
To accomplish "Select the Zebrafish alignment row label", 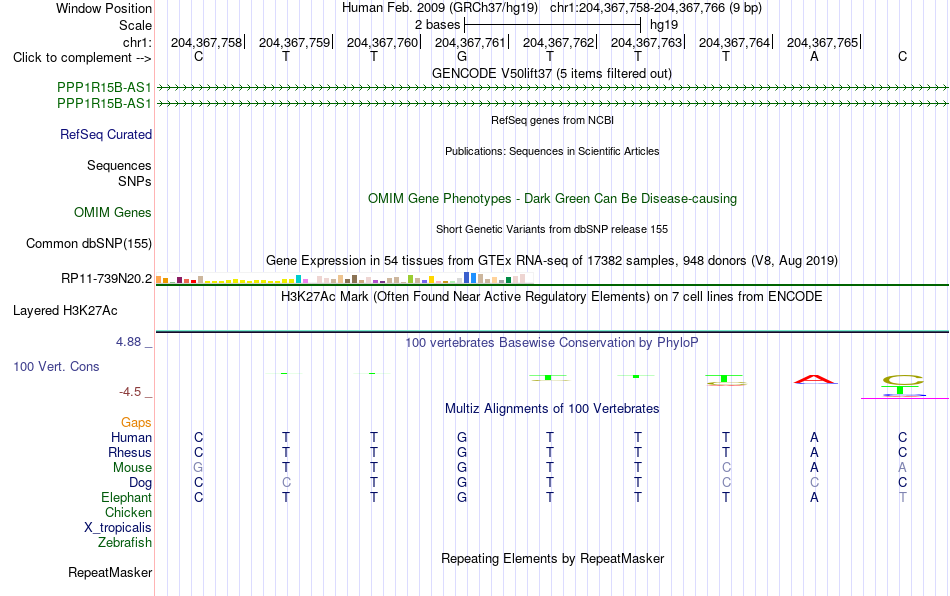I will coord(125,542).
